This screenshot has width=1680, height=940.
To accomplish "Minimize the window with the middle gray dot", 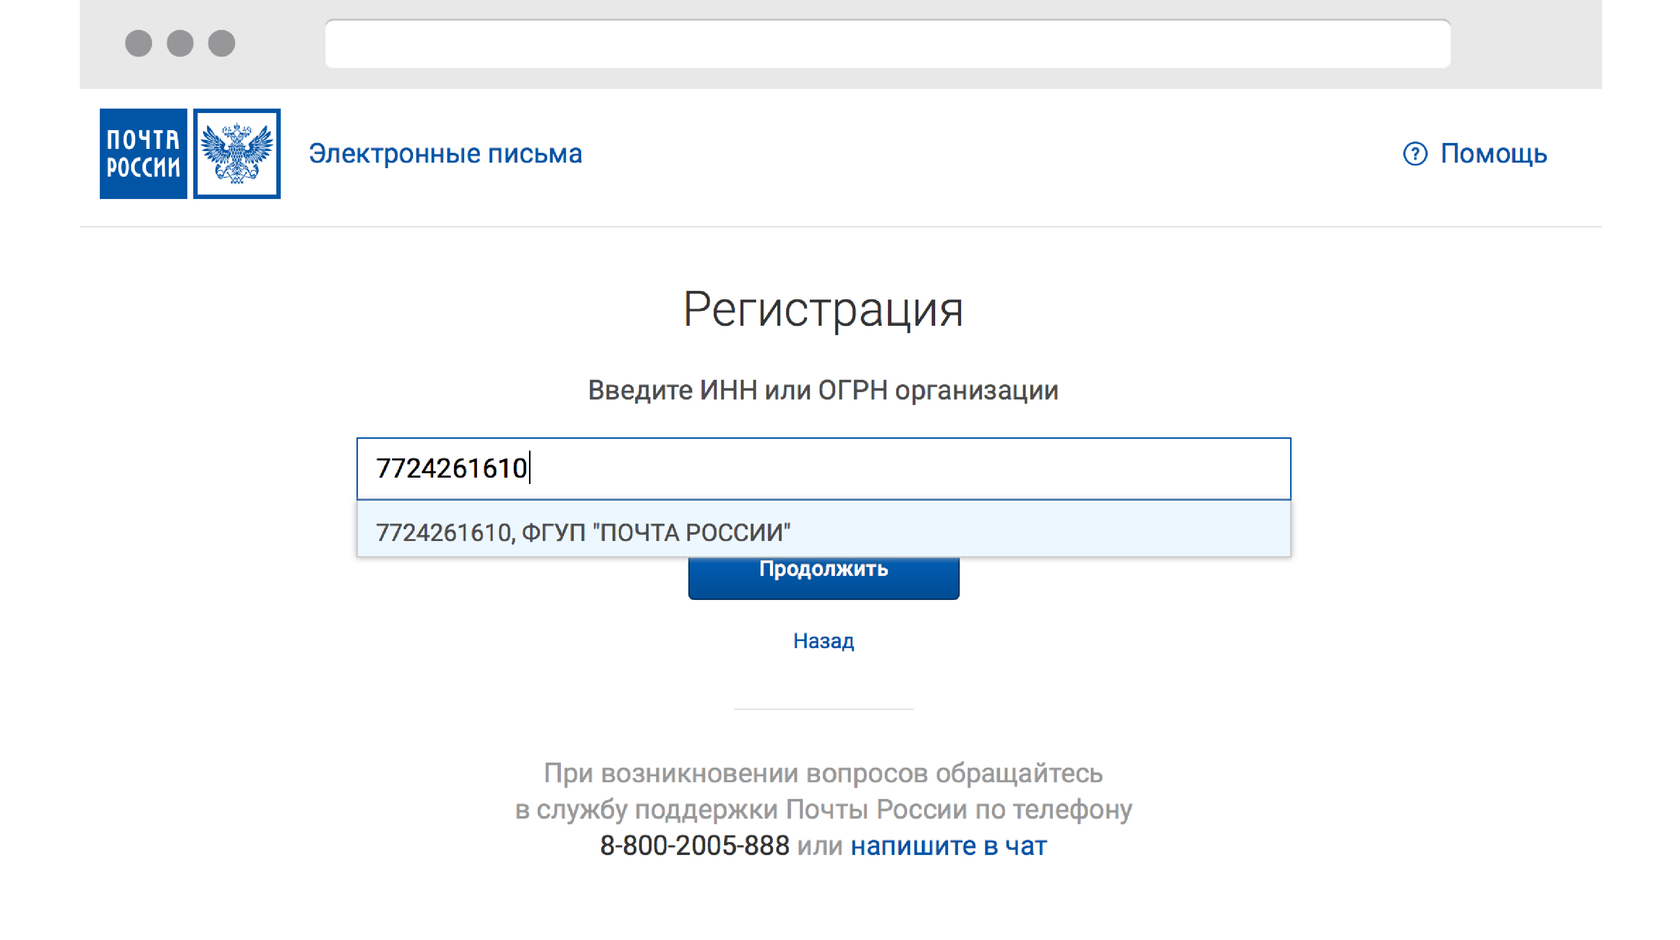I will coord(180,44).
